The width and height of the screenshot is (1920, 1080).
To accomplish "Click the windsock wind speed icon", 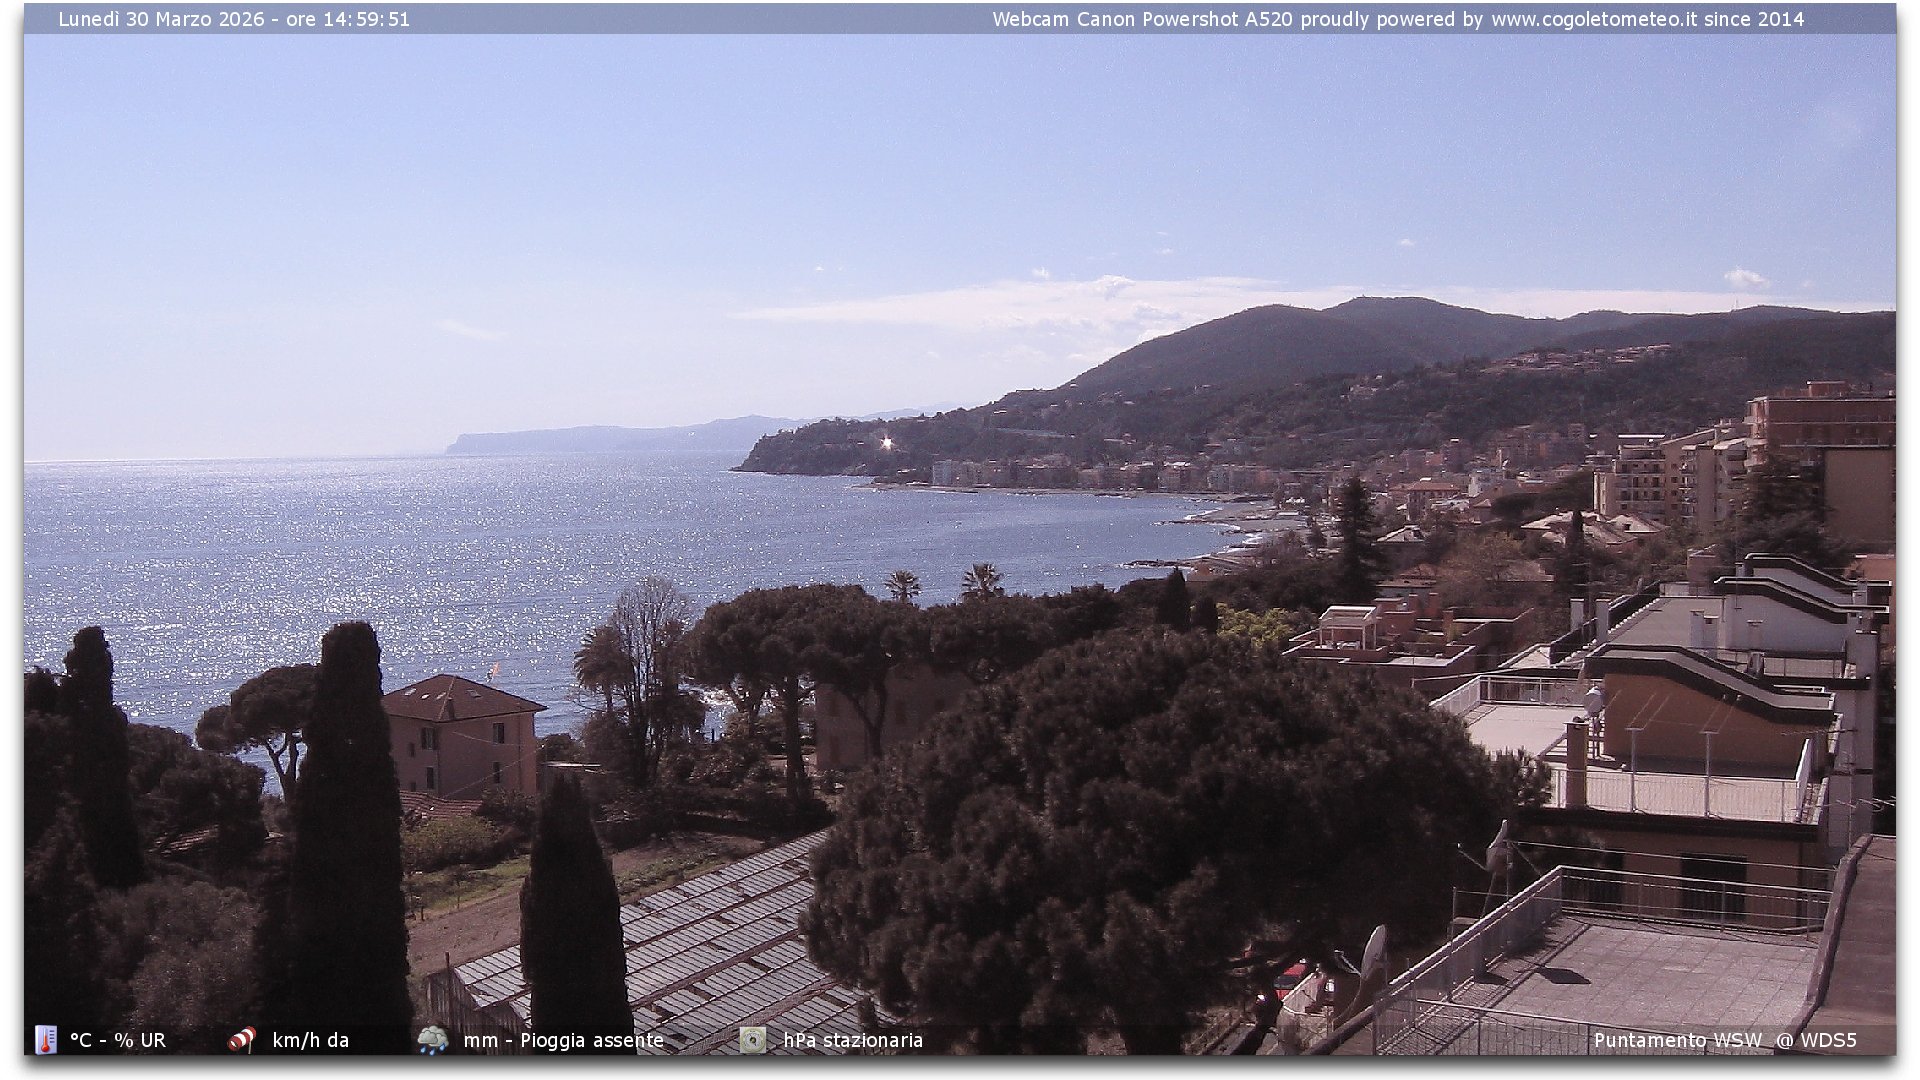I will click(x=242, y=1040).
